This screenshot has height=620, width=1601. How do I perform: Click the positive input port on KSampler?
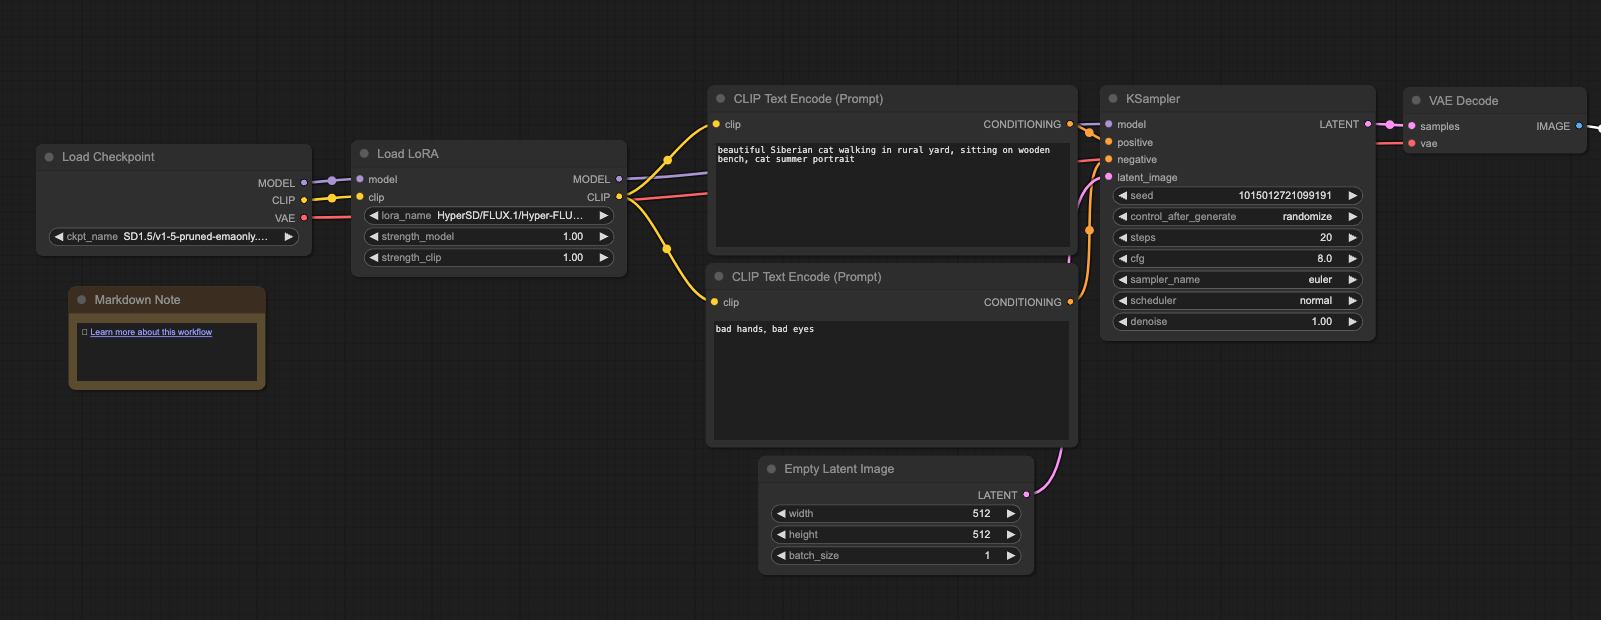click(1109, 142)
